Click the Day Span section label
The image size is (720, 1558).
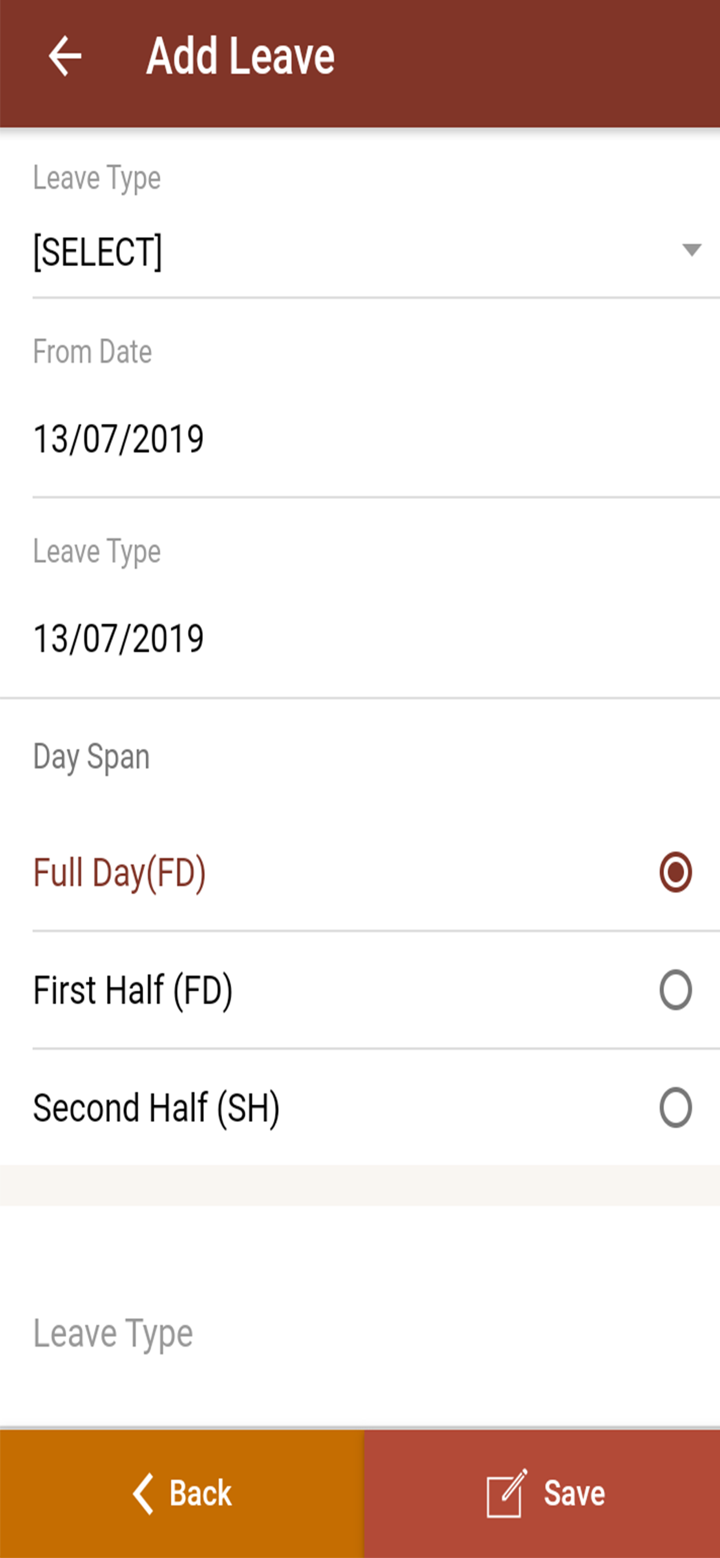pyautogui.click(x=91, y=757)
